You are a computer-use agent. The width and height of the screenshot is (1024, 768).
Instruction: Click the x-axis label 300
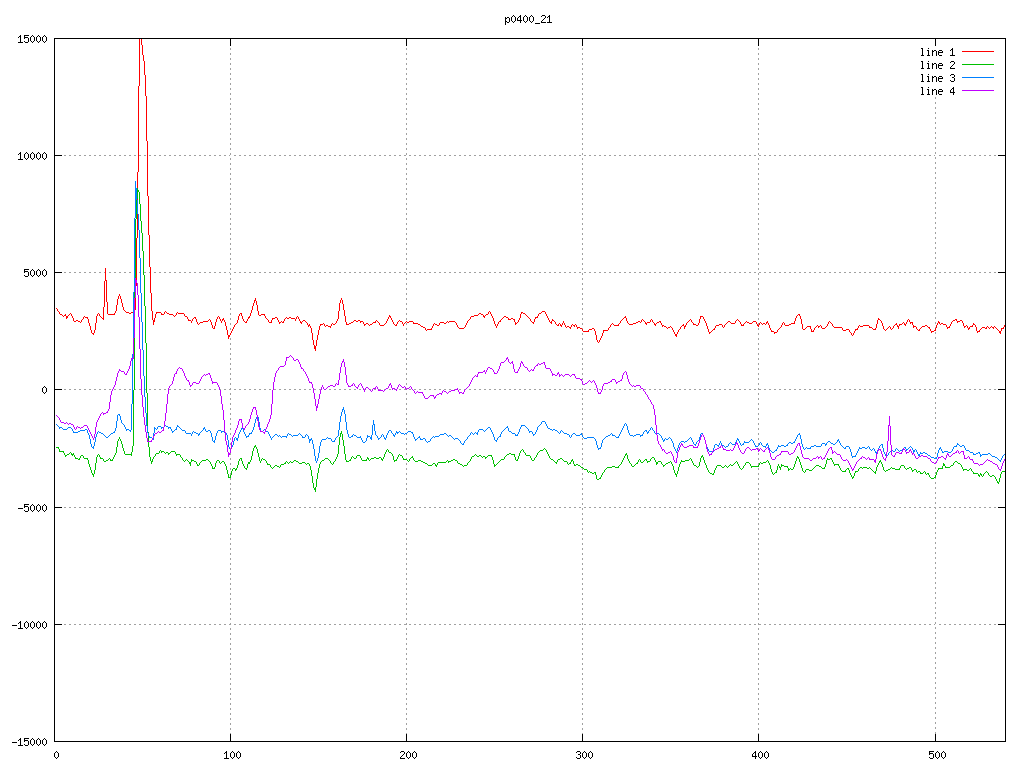pos(584,756)
